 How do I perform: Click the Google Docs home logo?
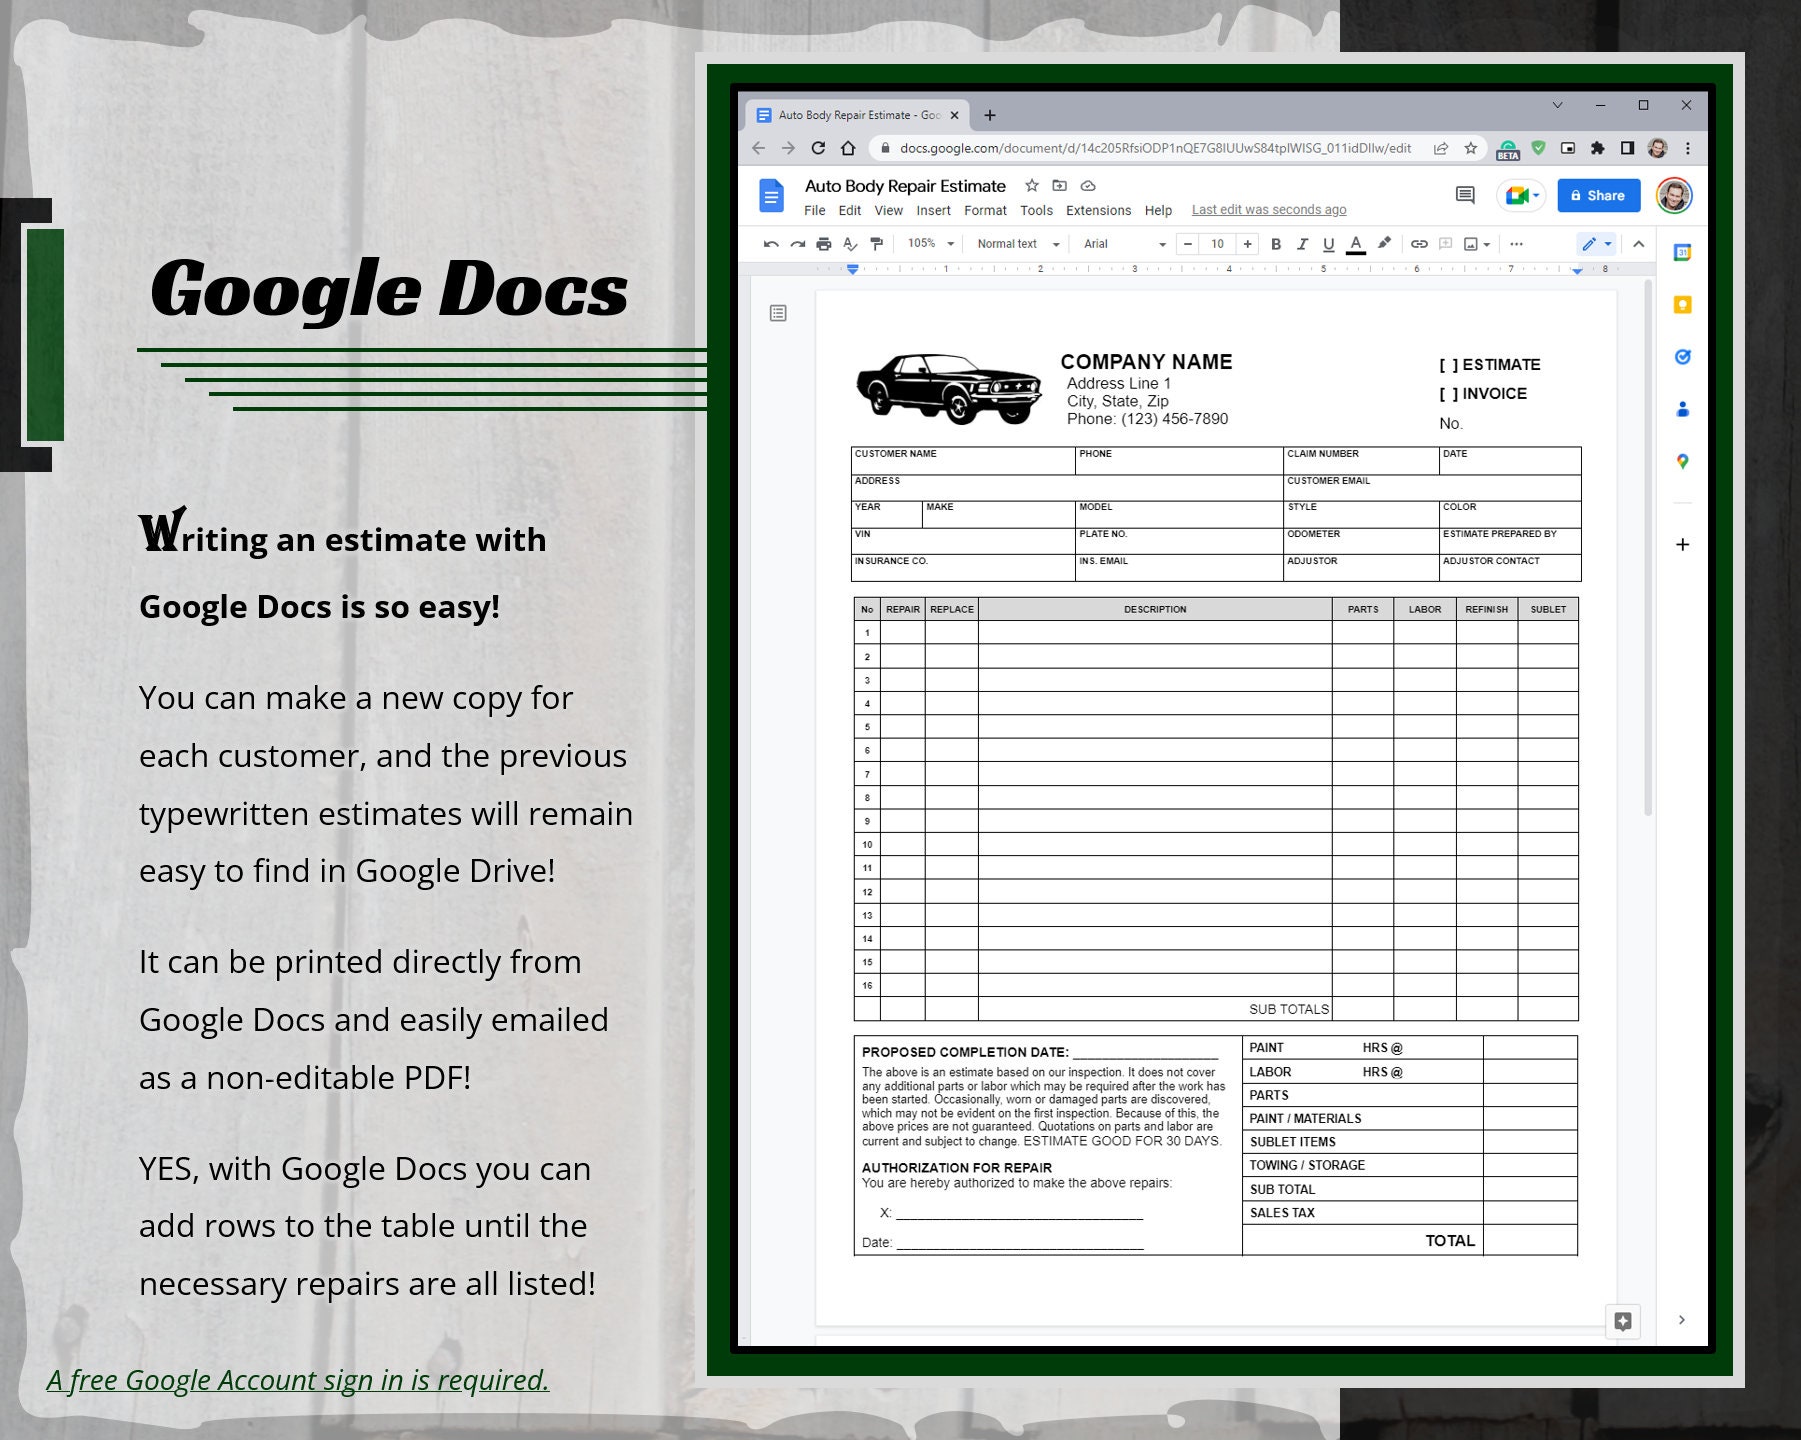click(771, 195)
